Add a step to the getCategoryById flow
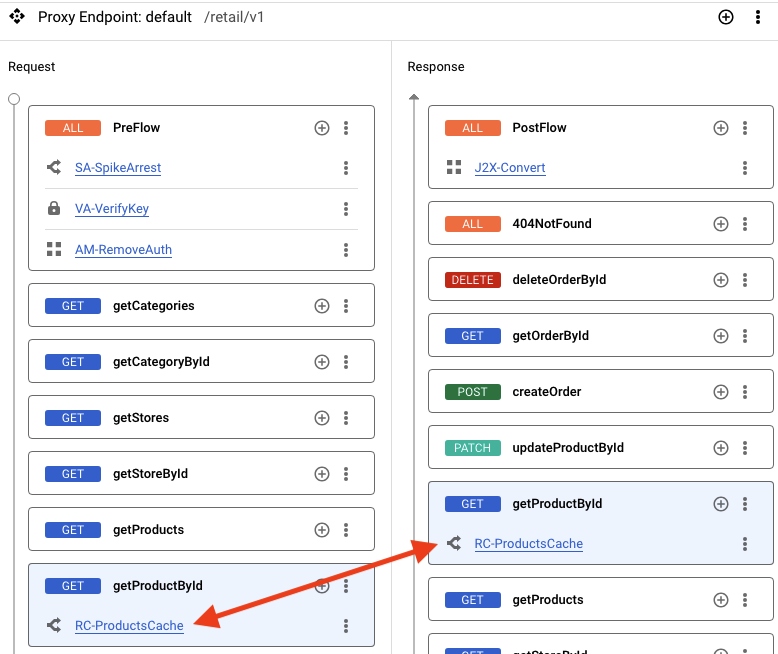This screenshot has height=654, width=778. point(322,362)
